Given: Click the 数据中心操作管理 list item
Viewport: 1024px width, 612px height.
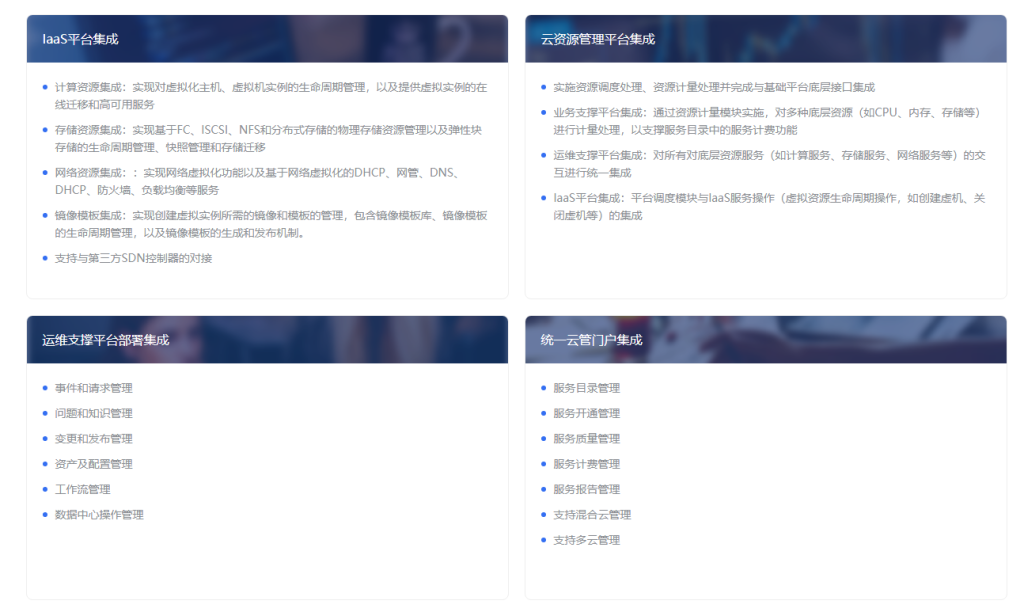Looking at the screenshot, I should pyautogui.click(x=99, y=515).
